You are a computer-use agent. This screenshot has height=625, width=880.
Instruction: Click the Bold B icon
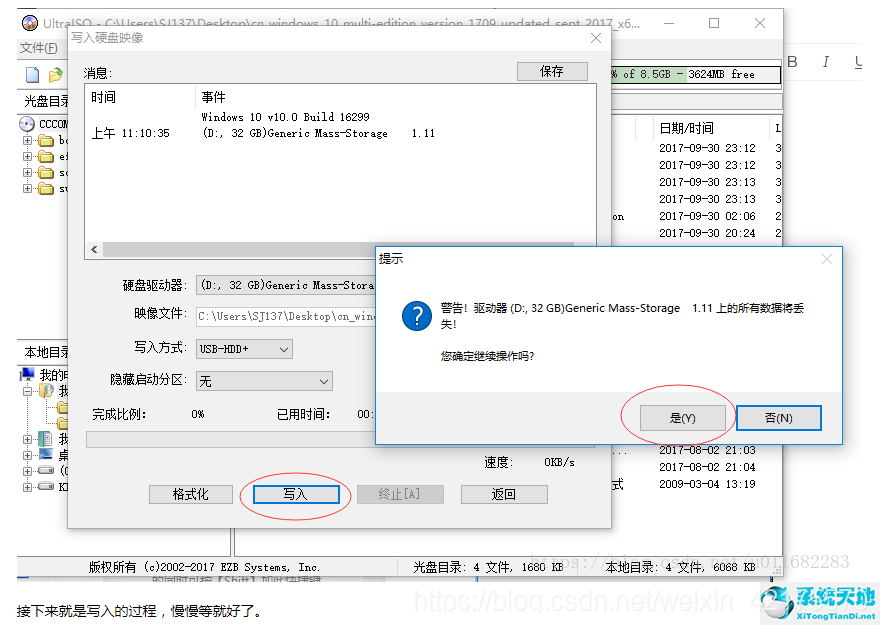[x=793, y=62]
